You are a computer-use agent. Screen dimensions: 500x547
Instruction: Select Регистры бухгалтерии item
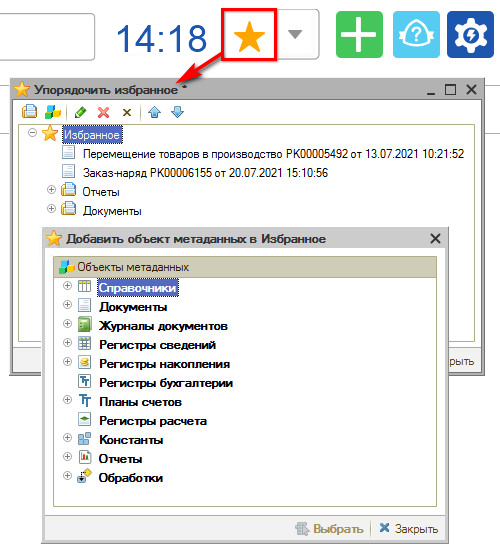(x=166, y=383)
